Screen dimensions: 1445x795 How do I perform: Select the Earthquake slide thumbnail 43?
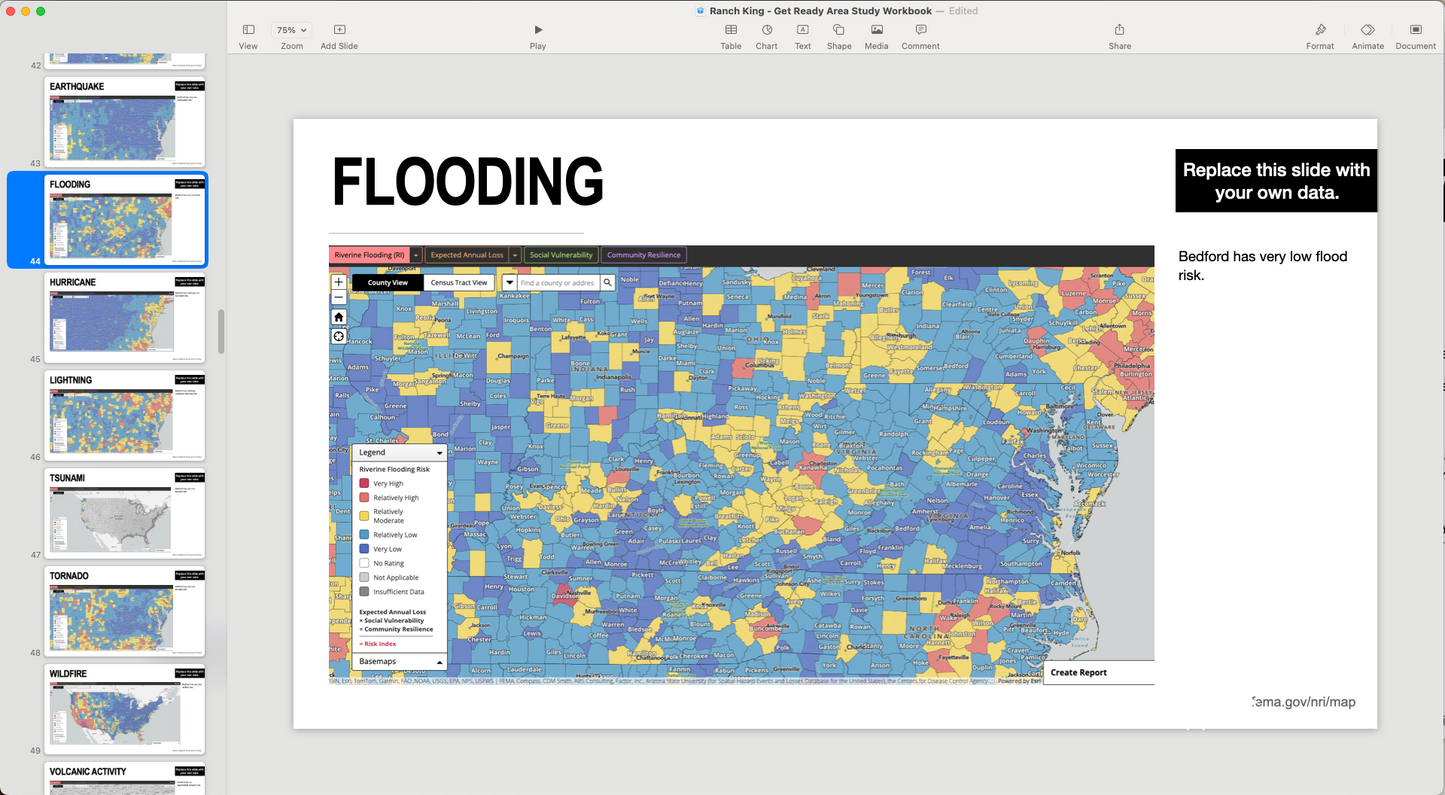[125, 121]
